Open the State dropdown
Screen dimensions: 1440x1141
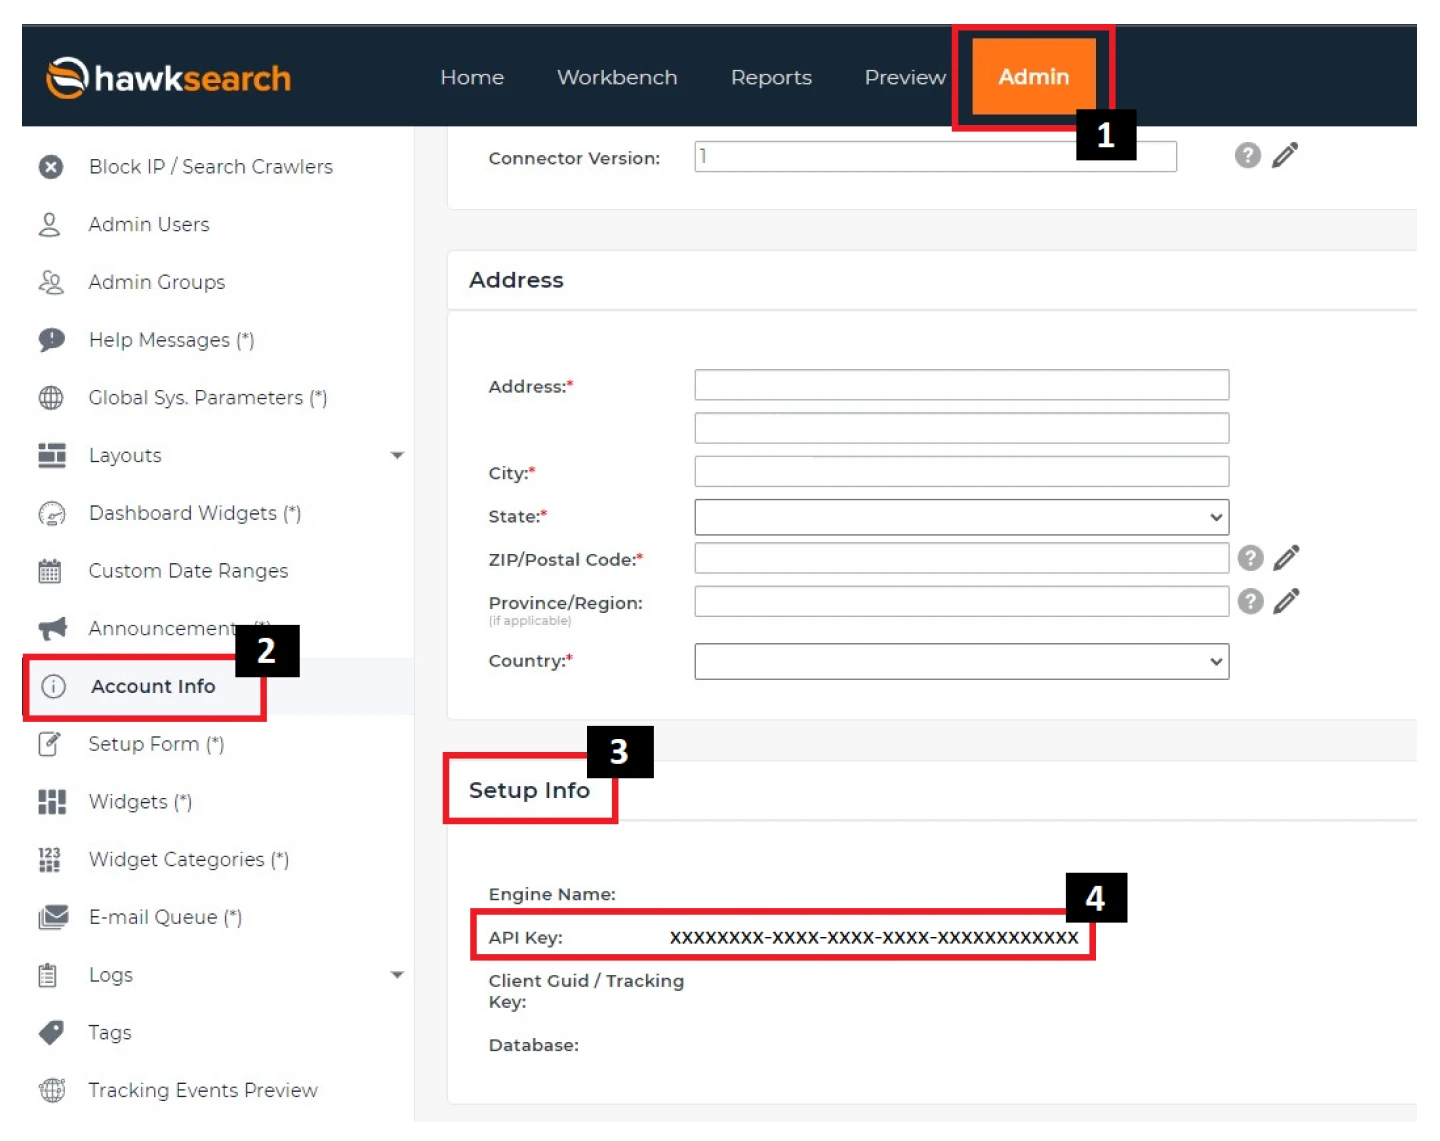961,517
